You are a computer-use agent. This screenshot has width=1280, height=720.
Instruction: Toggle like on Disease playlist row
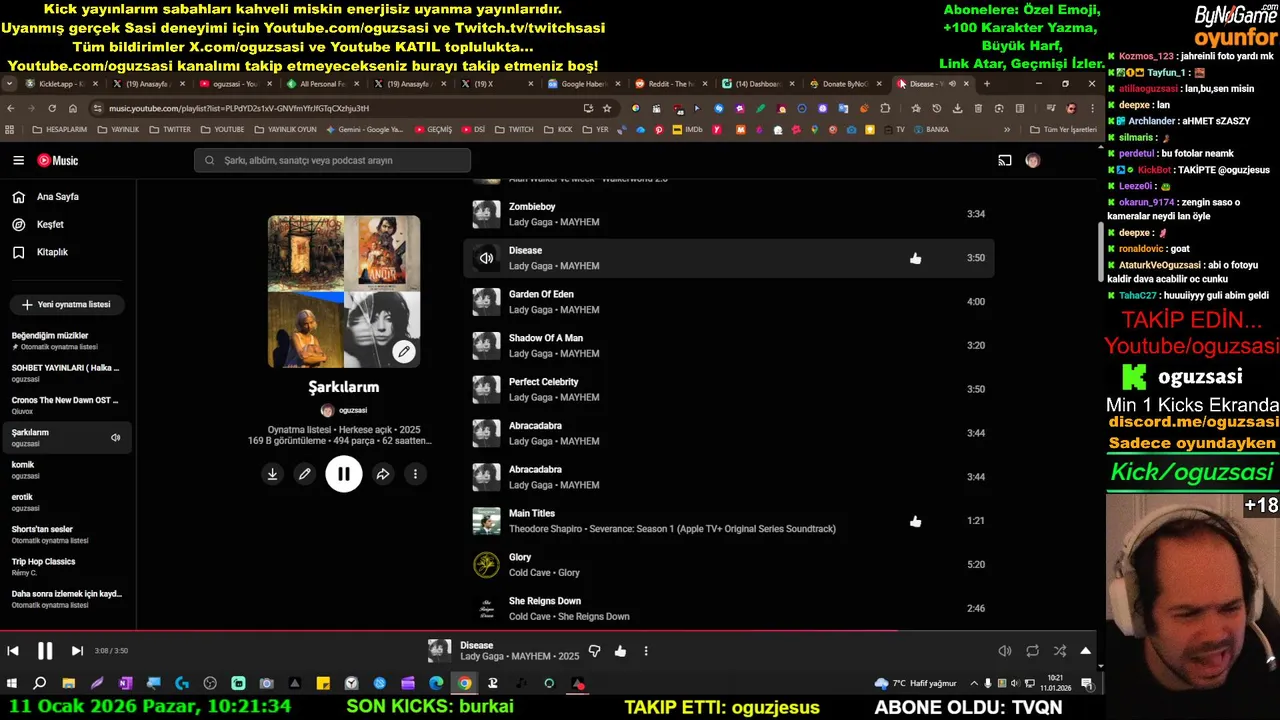point(915,258)
